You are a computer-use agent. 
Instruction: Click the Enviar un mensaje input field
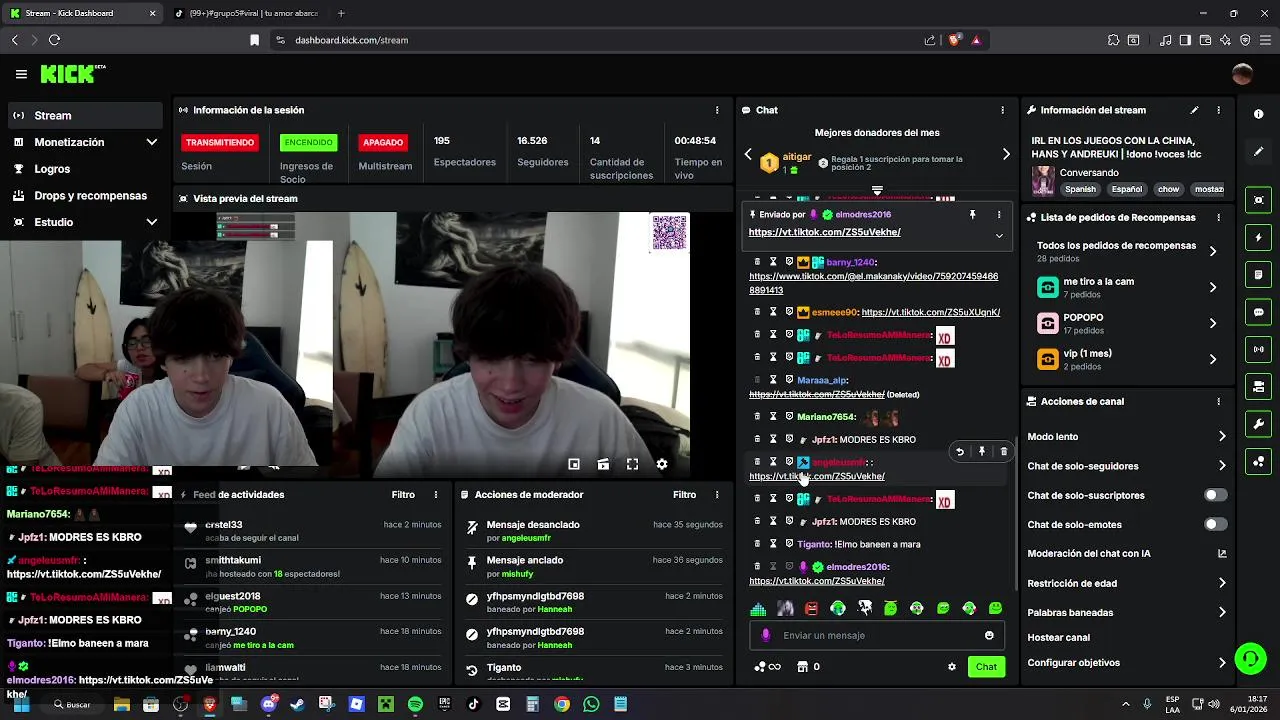click(x=877, y=635)
